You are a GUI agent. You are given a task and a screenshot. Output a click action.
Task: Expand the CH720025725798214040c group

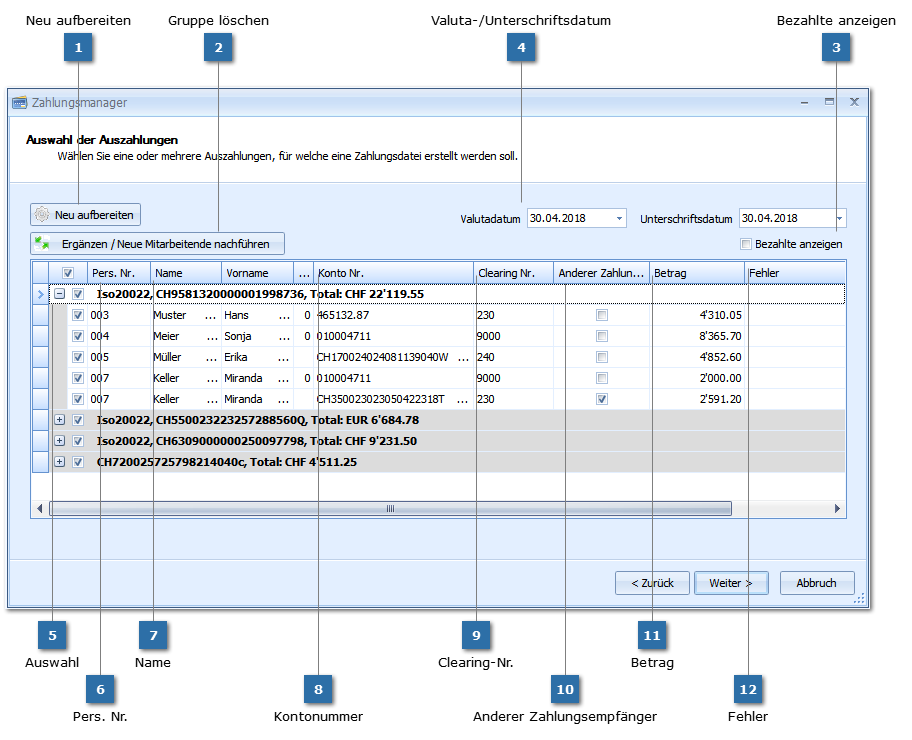(x=59, y=461)
